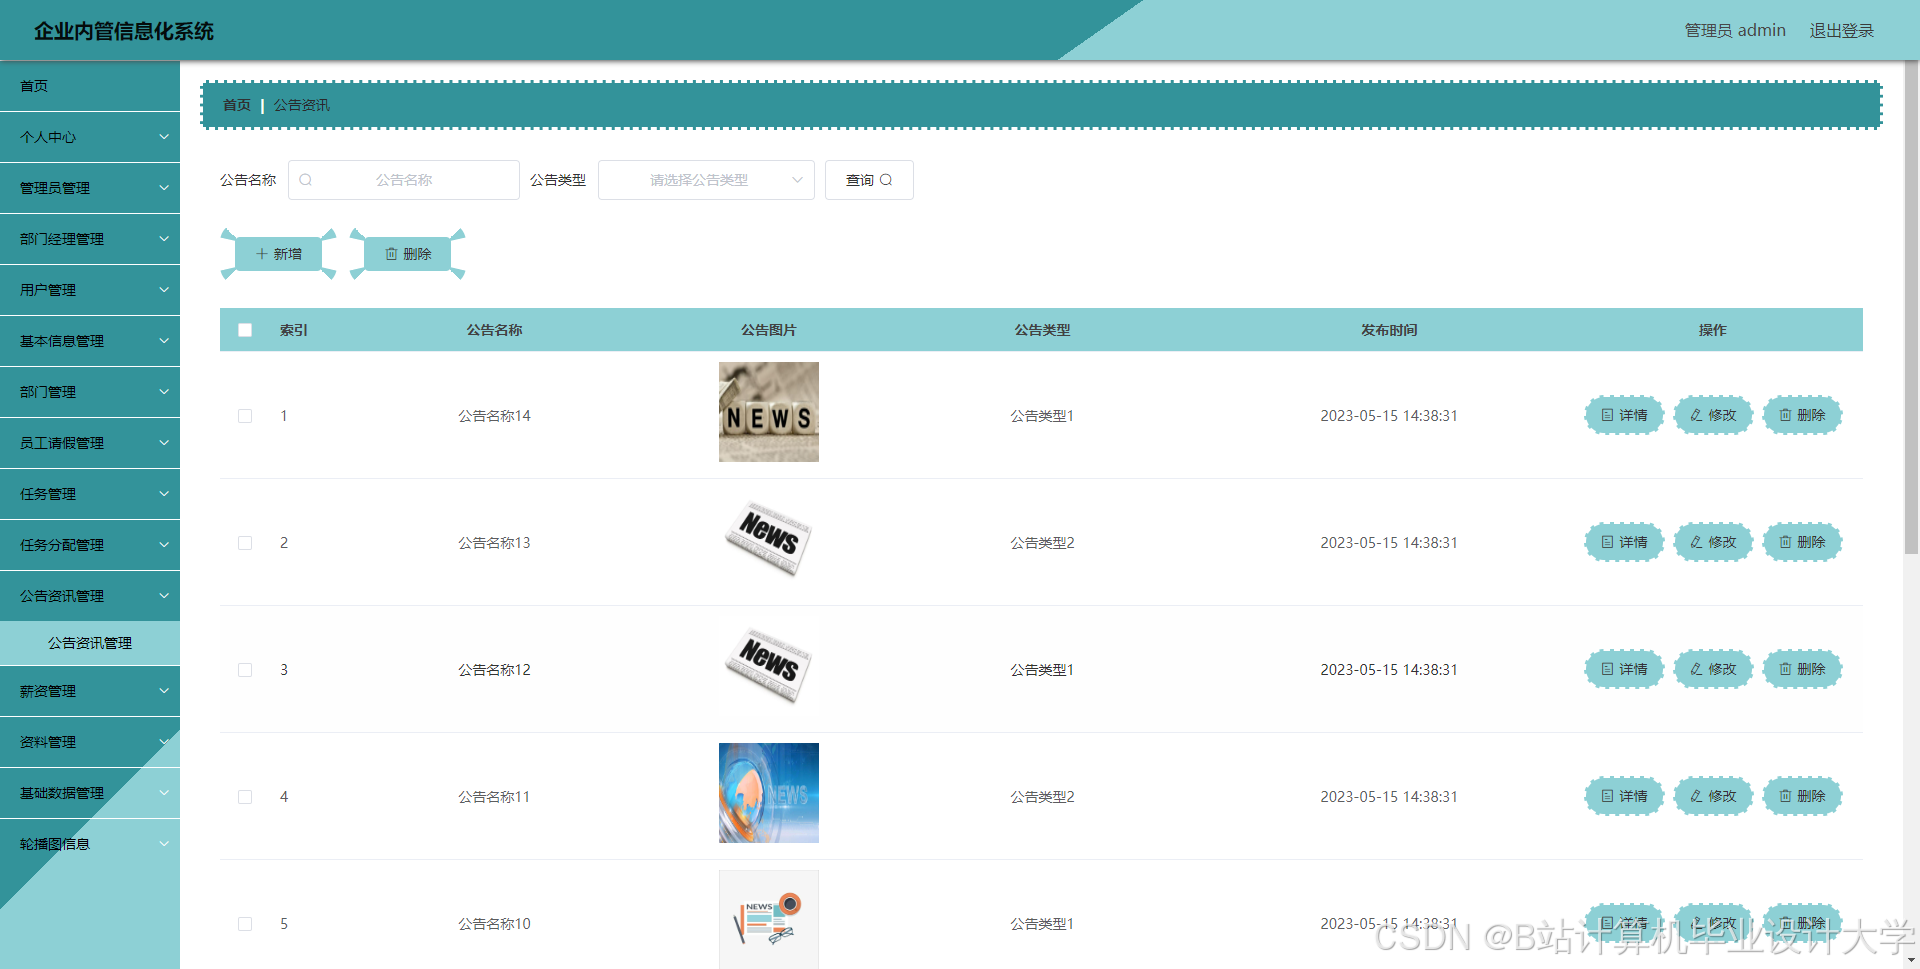The width and height of the screenshot is (1920, 969).
Task: Click 删除 delete for 公告名称13
Action: (1802, 542)
